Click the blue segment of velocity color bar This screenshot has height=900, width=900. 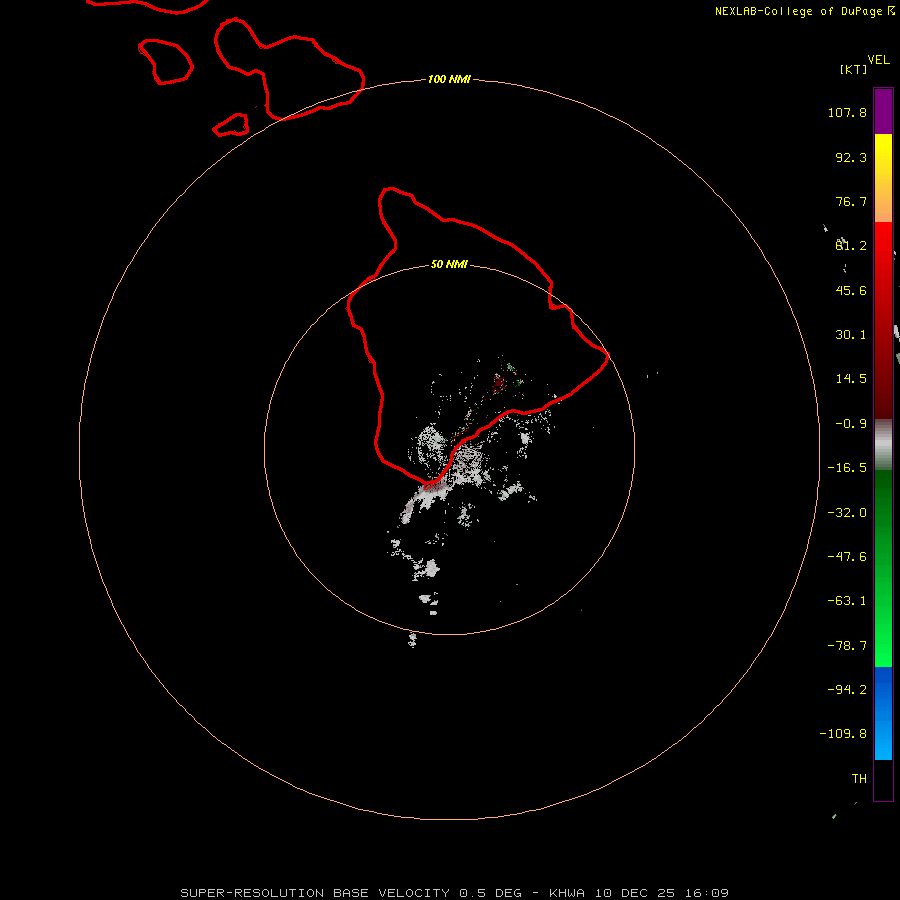point(883,713)
